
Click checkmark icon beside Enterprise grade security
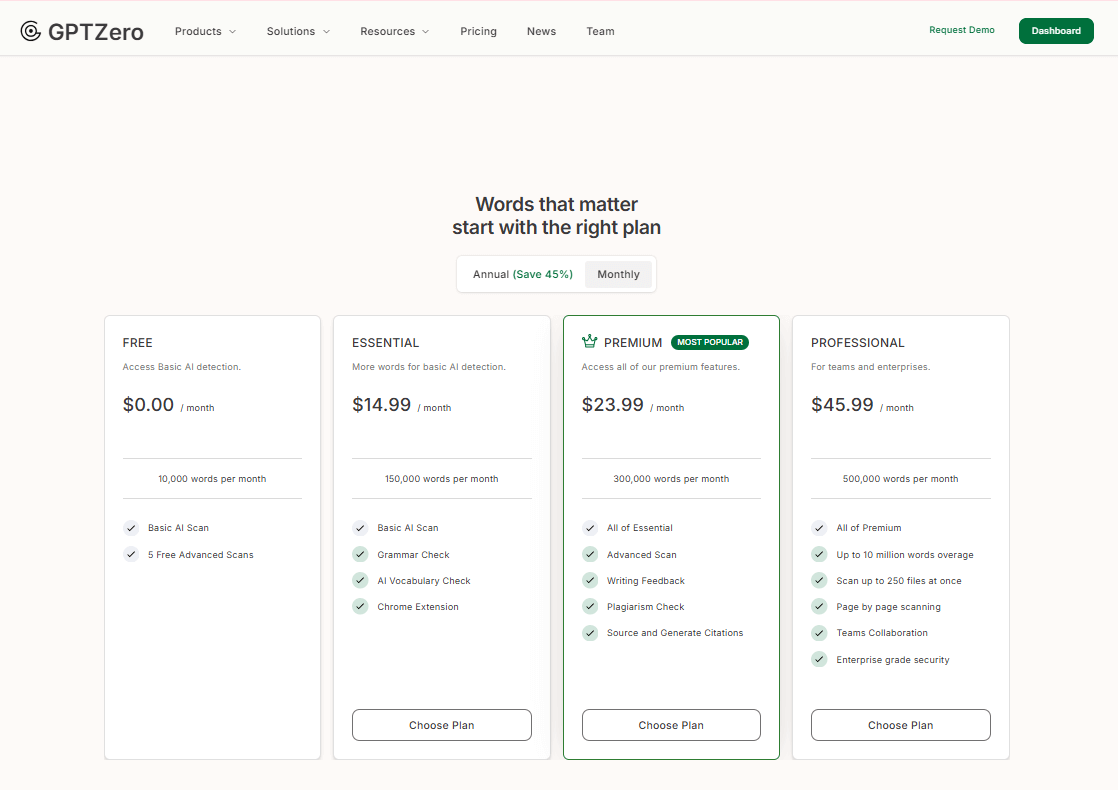[819, 660]
